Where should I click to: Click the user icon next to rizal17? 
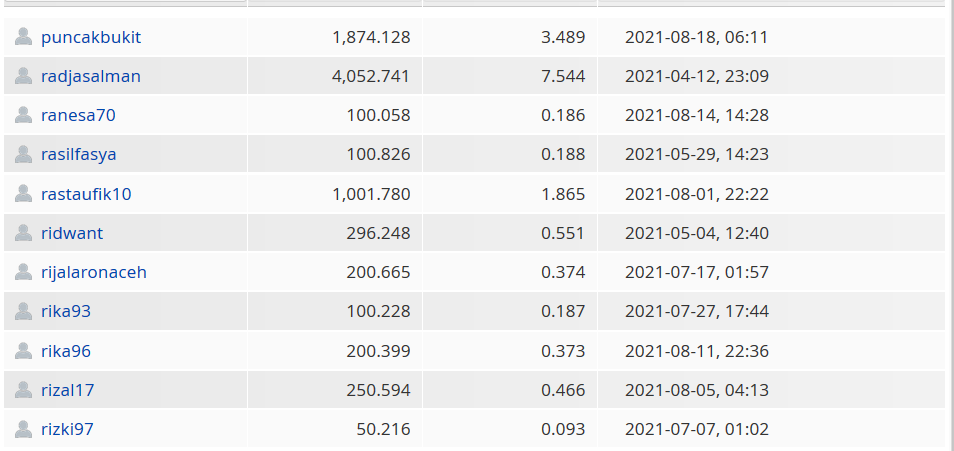(23, 390)
